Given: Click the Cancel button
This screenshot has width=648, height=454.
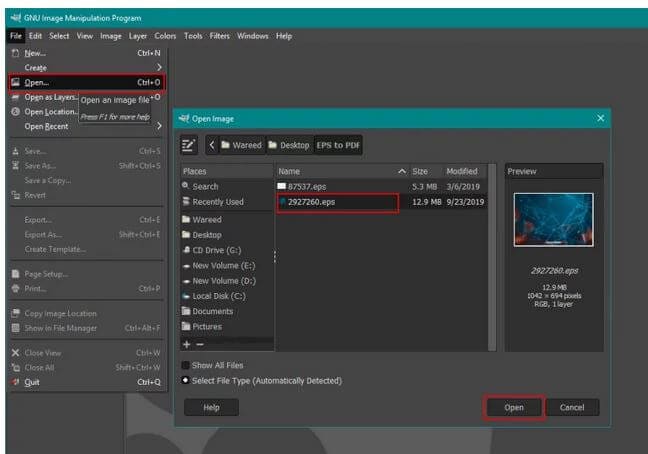Looking at the screenshot, I should [x=572, y=407].
